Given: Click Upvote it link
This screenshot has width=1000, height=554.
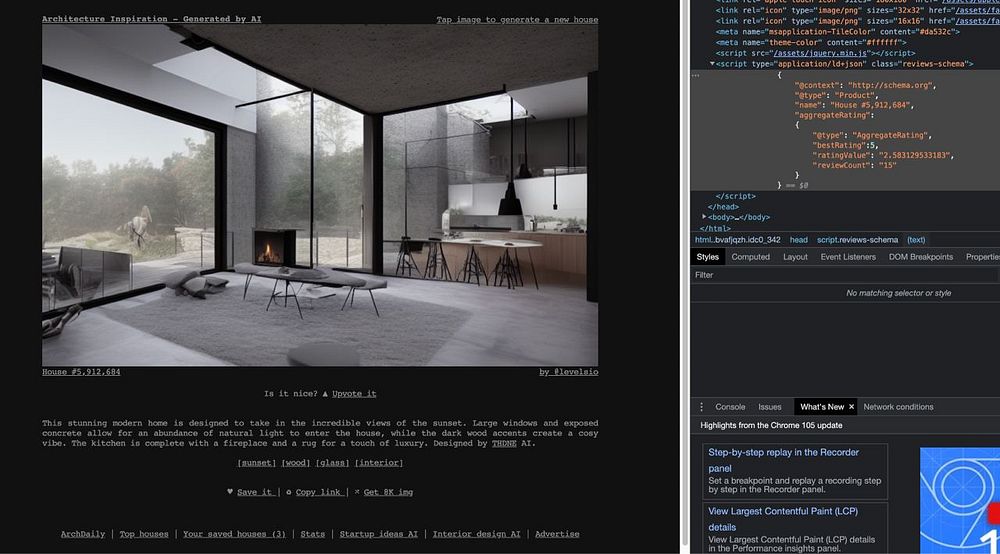Looking at the screenshot, I should coord(354,394).
